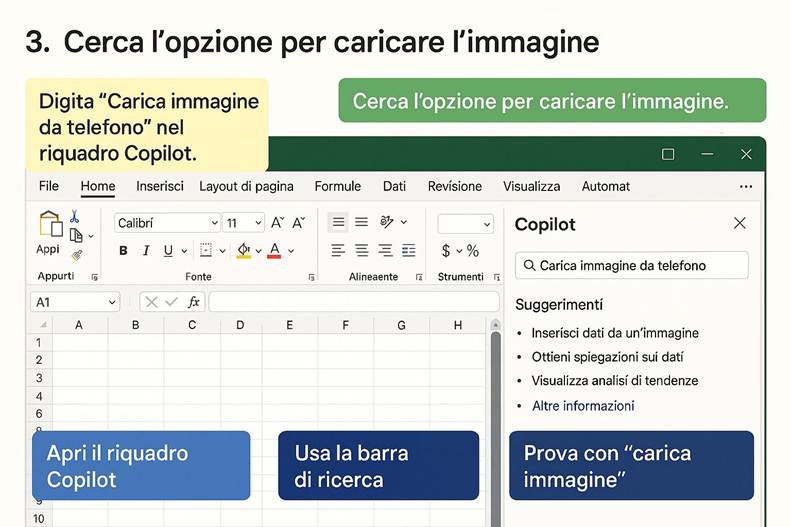Switch to the Formule tab
Viewport: 791px width, 527px height.
pos(337,186)
